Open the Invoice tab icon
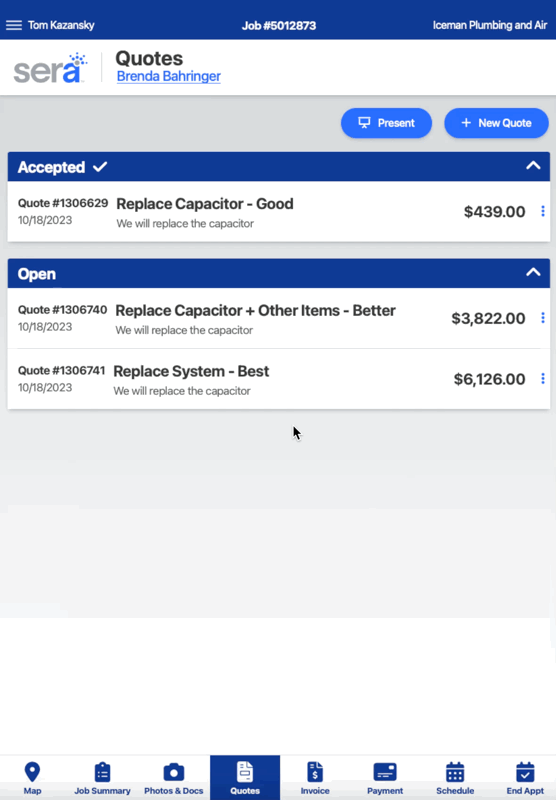 click(315, 772)
